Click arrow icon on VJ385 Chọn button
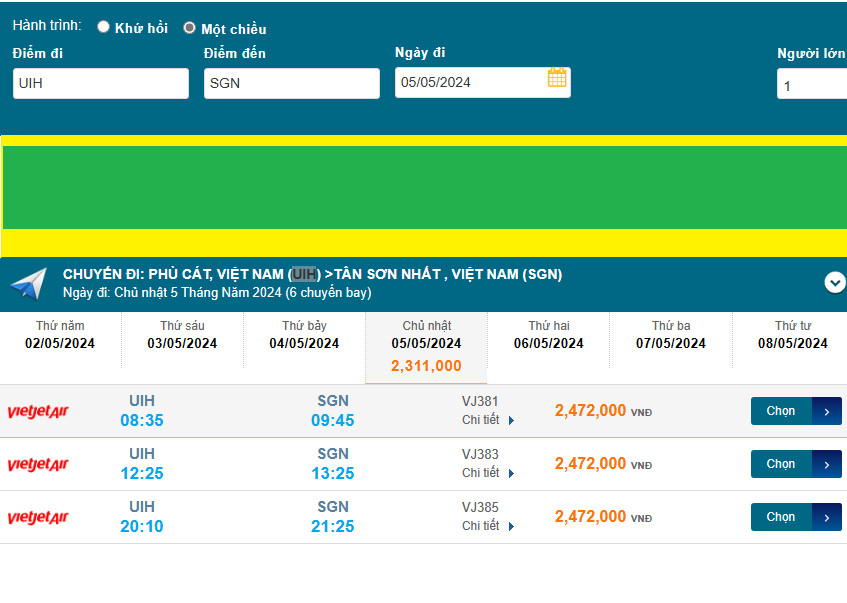Screen dimensions: 847x603 coord(827,517)
